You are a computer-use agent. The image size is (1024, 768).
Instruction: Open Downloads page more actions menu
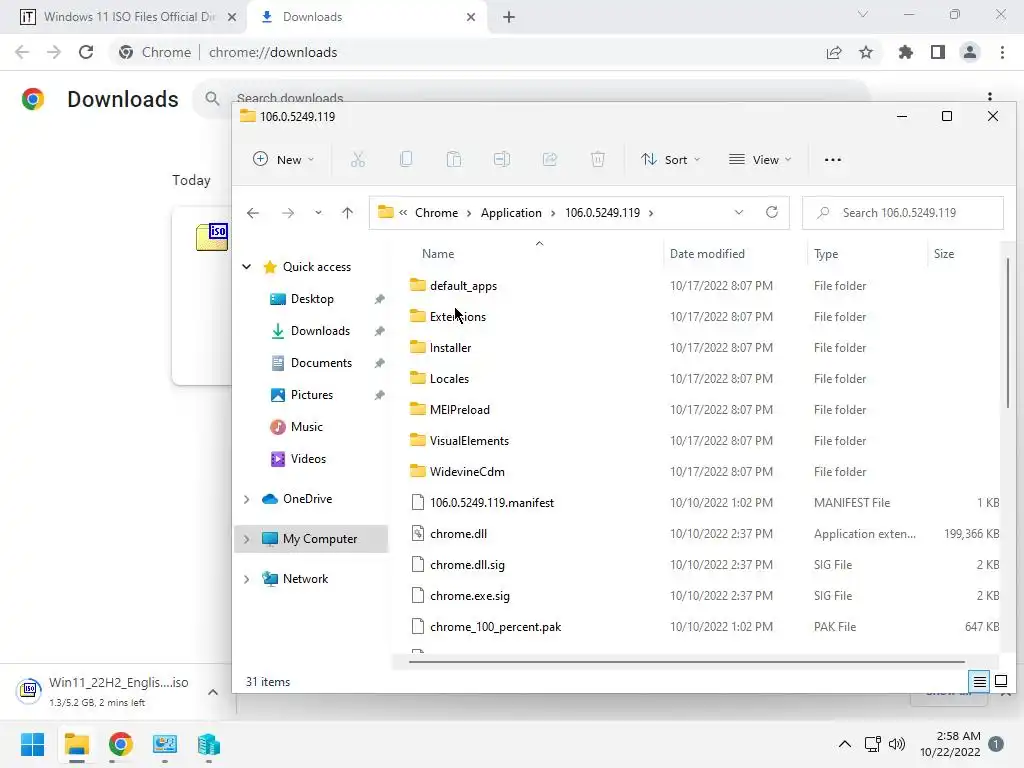pyautogui.click(x=990, y=97)
